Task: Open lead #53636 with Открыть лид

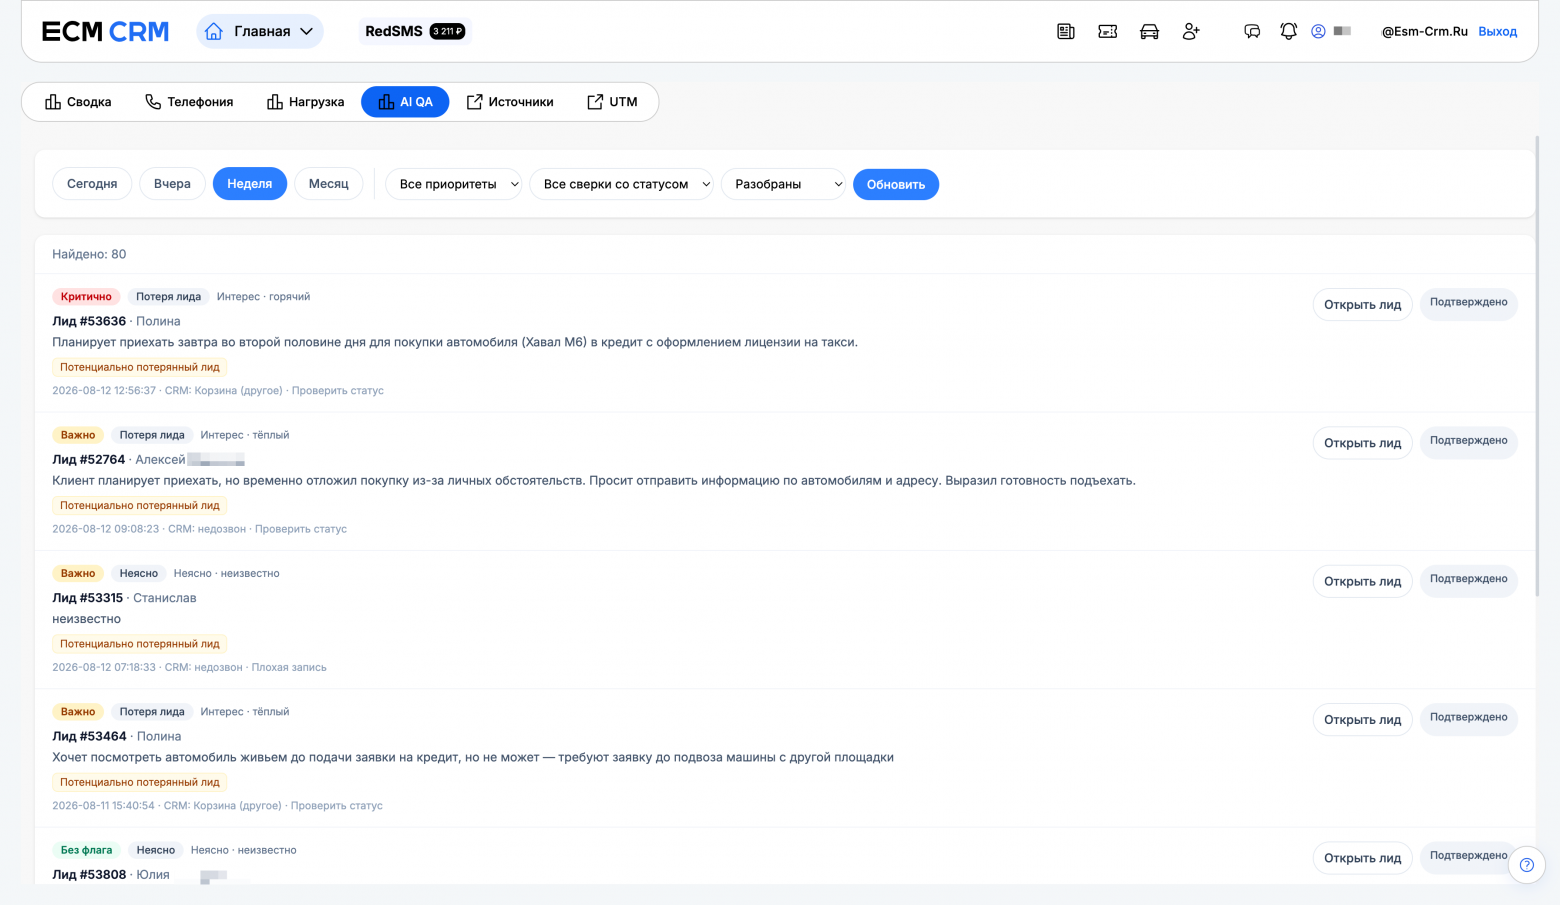Action: point(1362,305)
